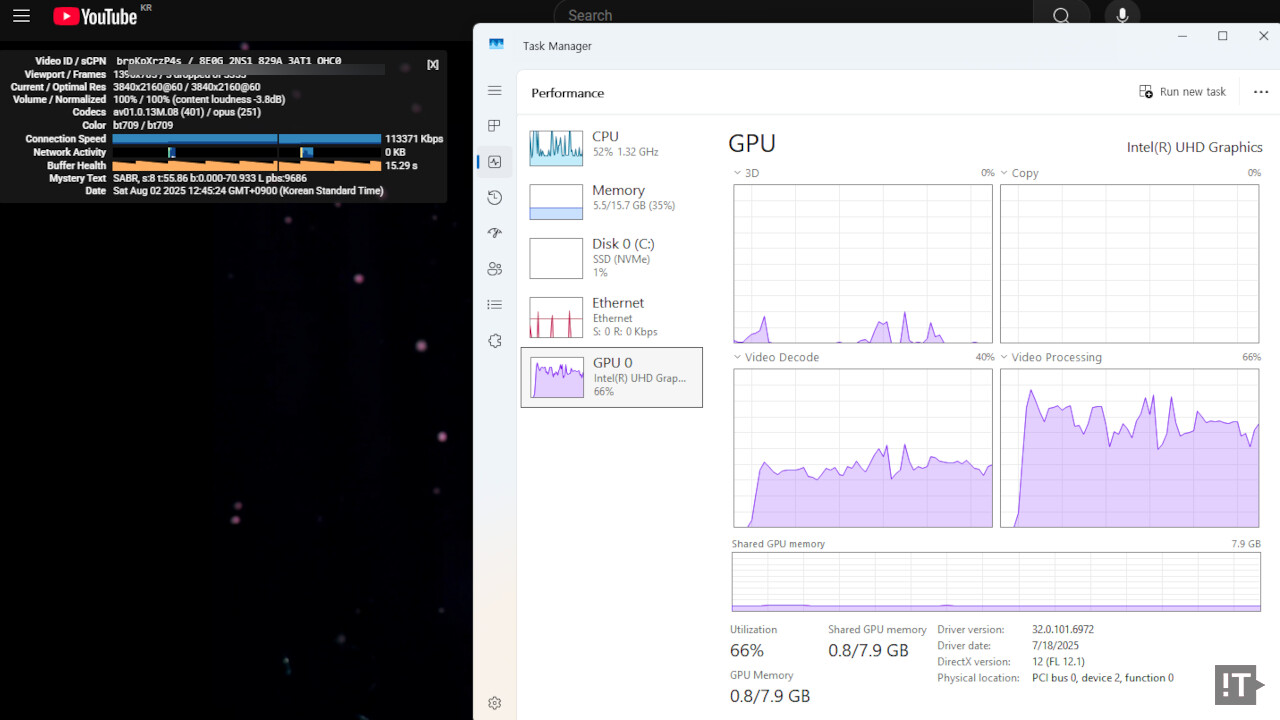
Task: Switch to the Users page icon
Action: point(494,269)
